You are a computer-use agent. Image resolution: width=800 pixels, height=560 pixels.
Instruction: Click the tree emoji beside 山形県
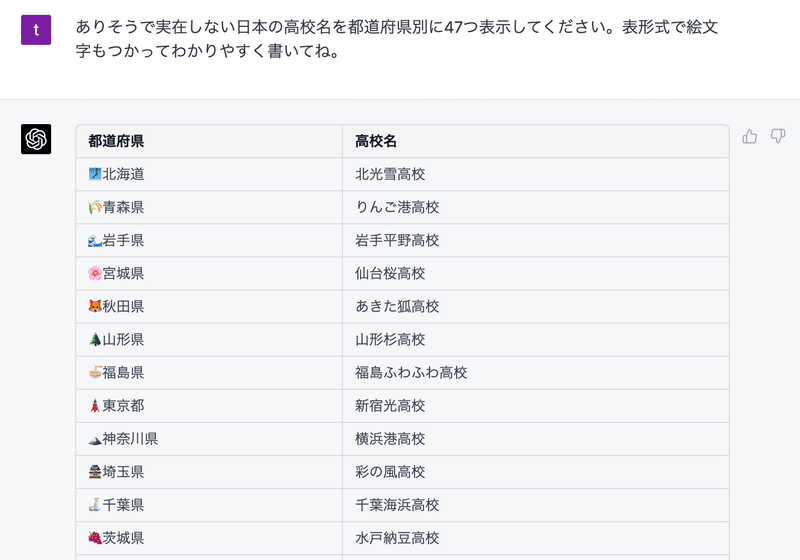coord(95,339)
